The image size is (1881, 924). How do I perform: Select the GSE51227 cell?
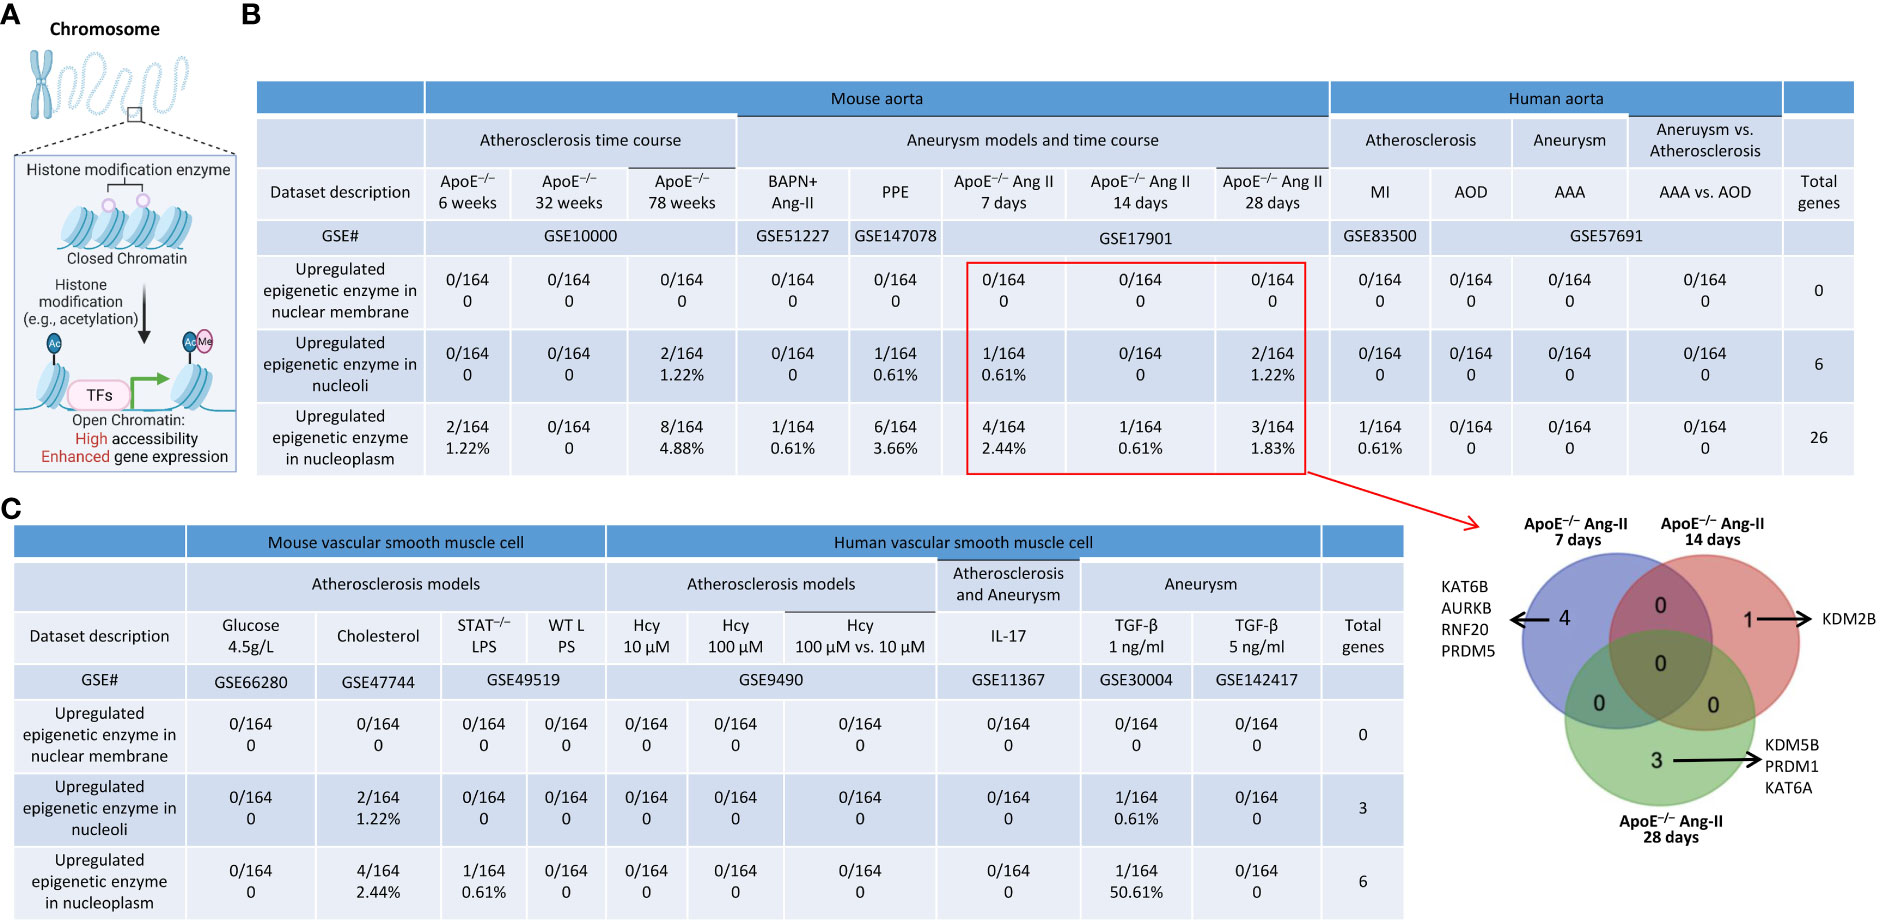[x=793, y=236]
